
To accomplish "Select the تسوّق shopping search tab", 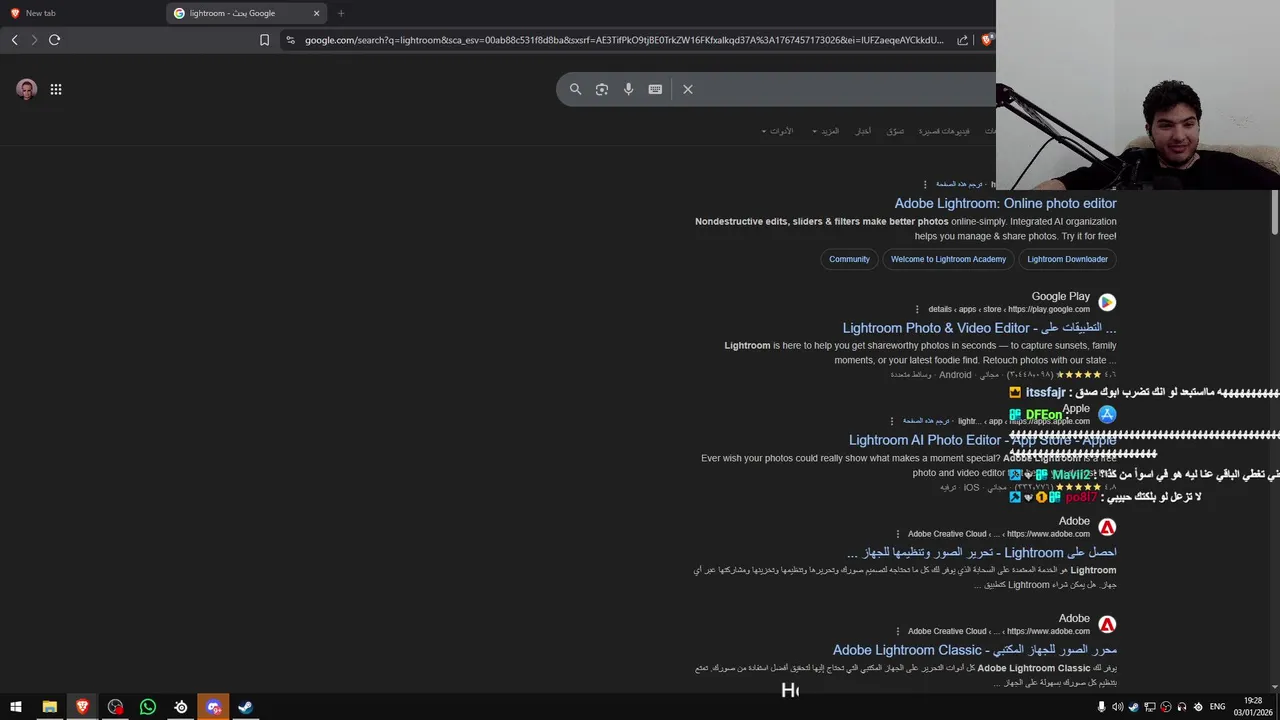I will click(895, 131).
